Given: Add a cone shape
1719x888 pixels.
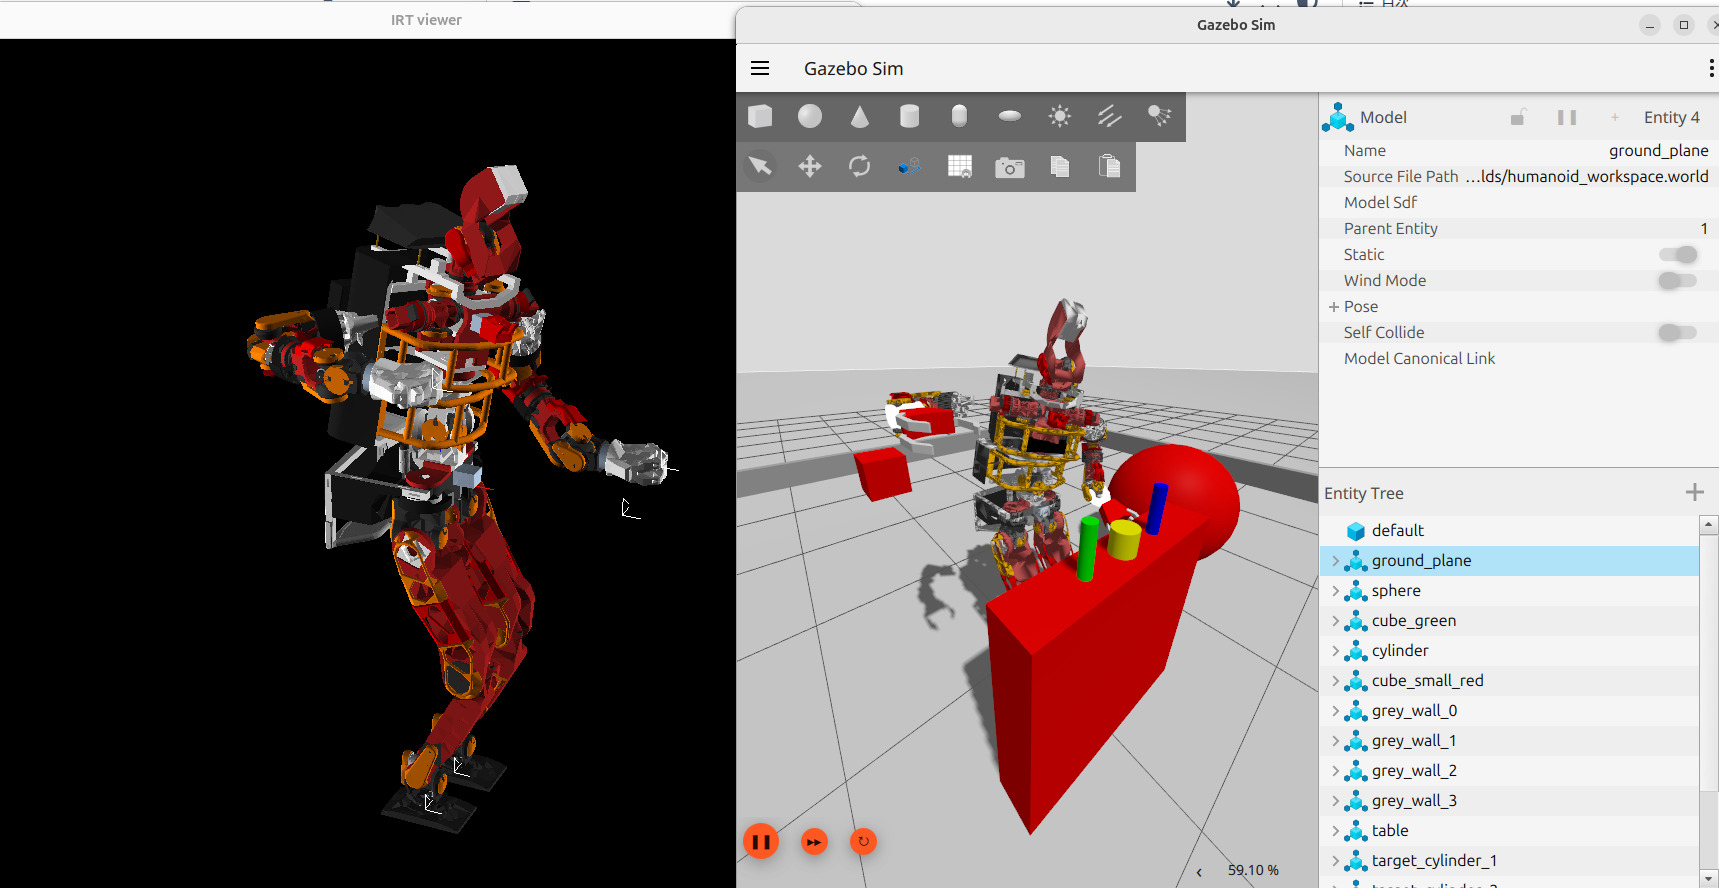Looking at the screenshot, I should pos(859,117).
